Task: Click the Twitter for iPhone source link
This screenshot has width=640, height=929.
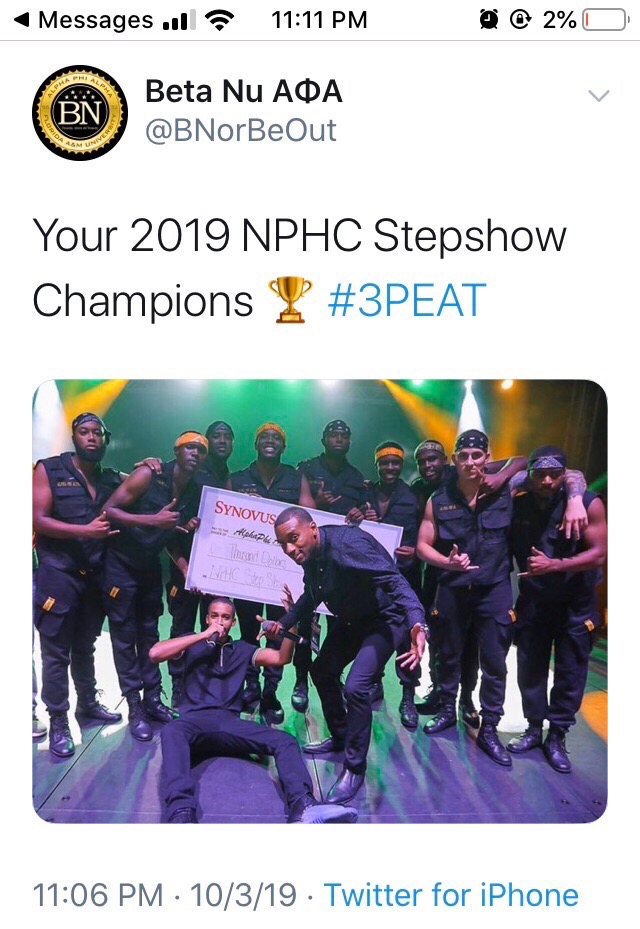Action: pyautogui.click(x=451, y=894)
